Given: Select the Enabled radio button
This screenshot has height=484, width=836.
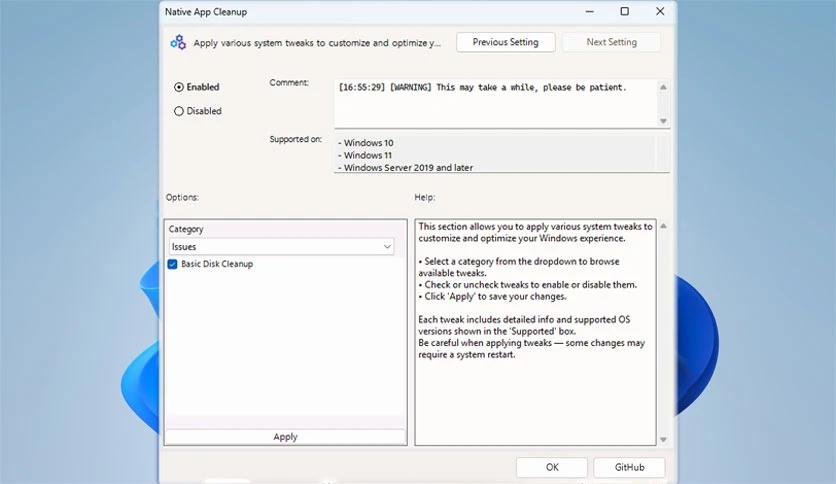Looking at the screenshot, I should tap(179, 87).
